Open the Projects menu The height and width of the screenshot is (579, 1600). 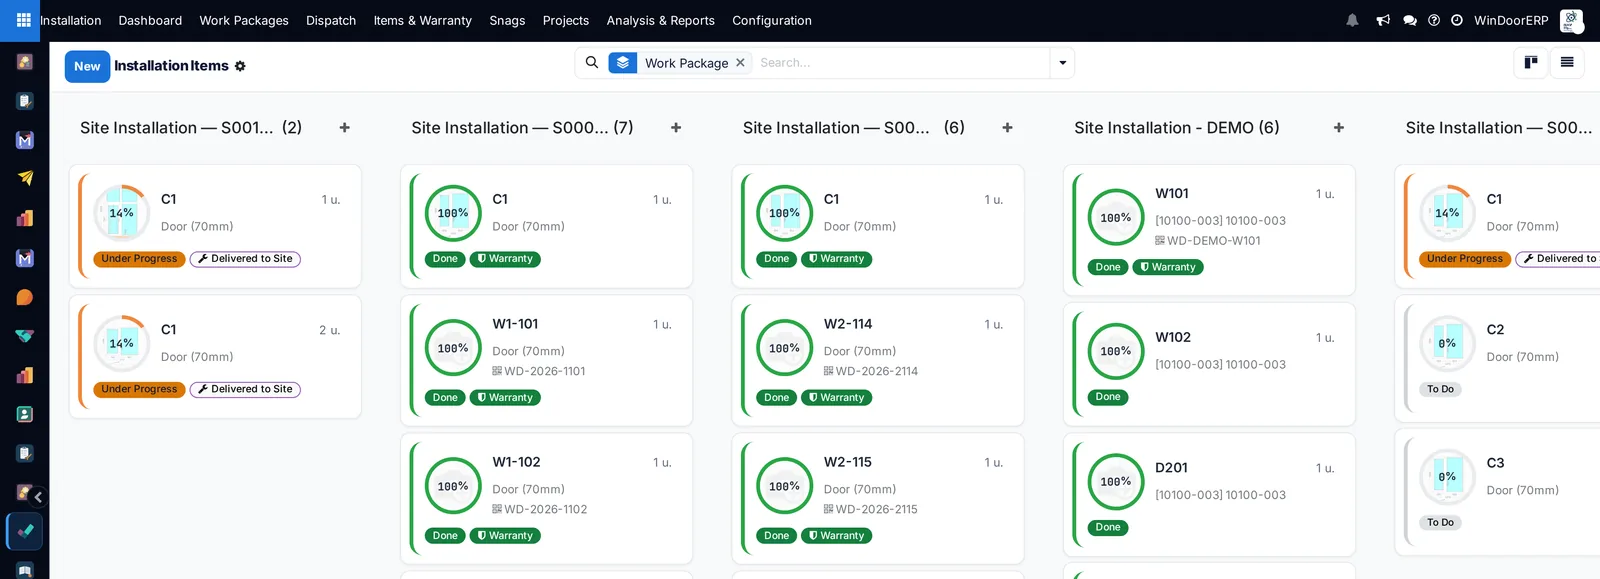tap(566, 20)
